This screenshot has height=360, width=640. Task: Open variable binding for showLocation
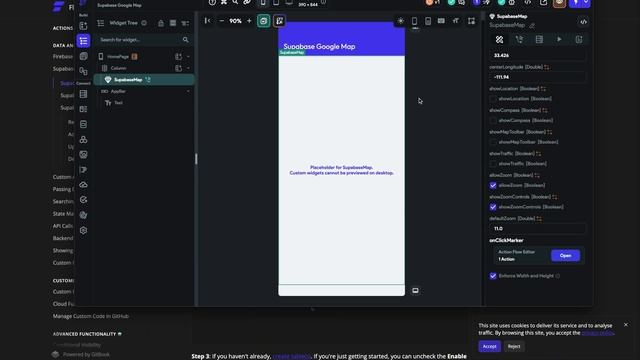click(543, 89)
